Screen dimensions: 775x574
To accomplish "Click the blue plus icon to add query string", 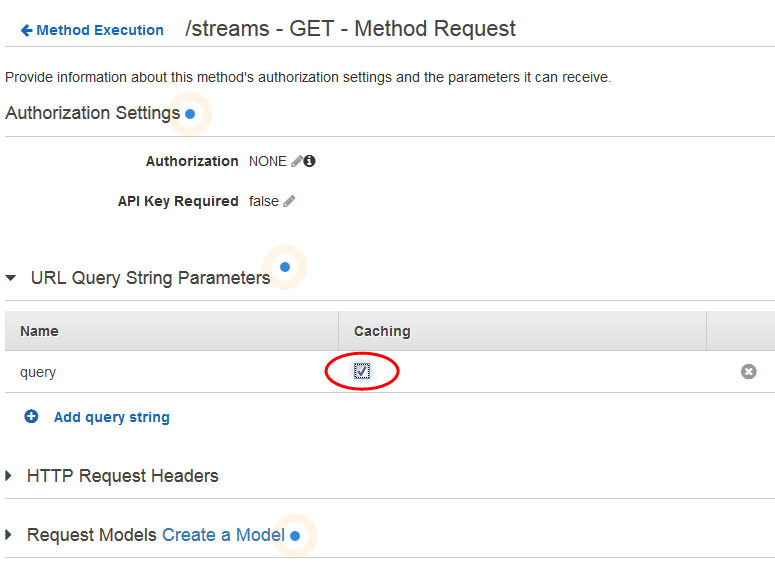I will pos(31,416).
